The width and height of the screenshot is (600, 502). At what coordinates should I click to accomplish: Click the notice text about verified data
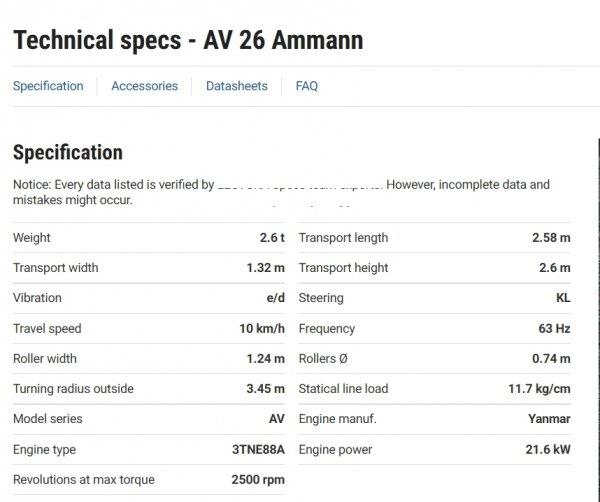click(x=280, y=192)
